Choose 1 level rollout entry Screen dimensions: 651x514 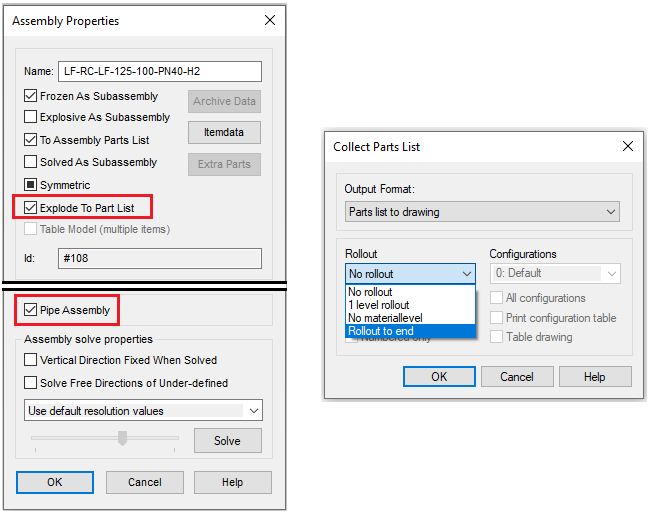pyautogui.click(x=378, y=305)
